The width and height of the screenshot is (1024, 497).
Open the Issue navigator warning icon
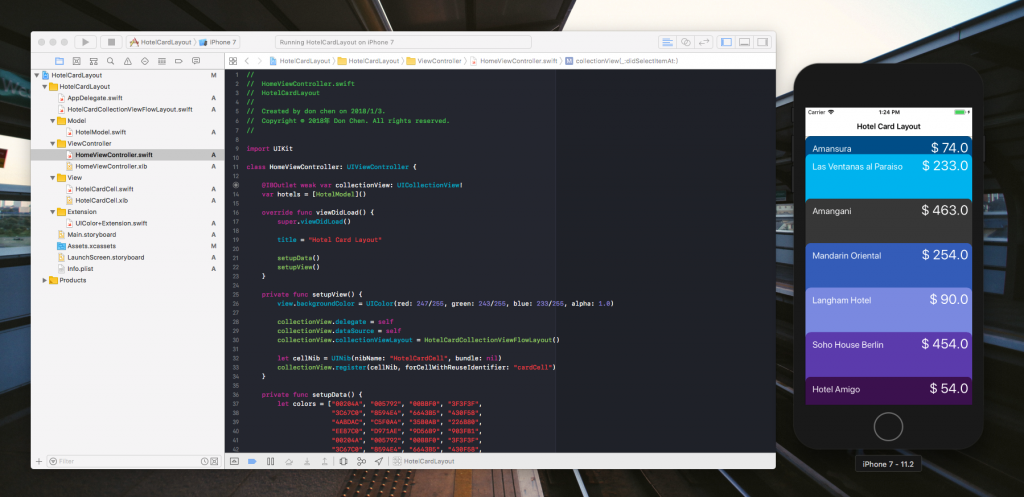[x=127, y=61]
